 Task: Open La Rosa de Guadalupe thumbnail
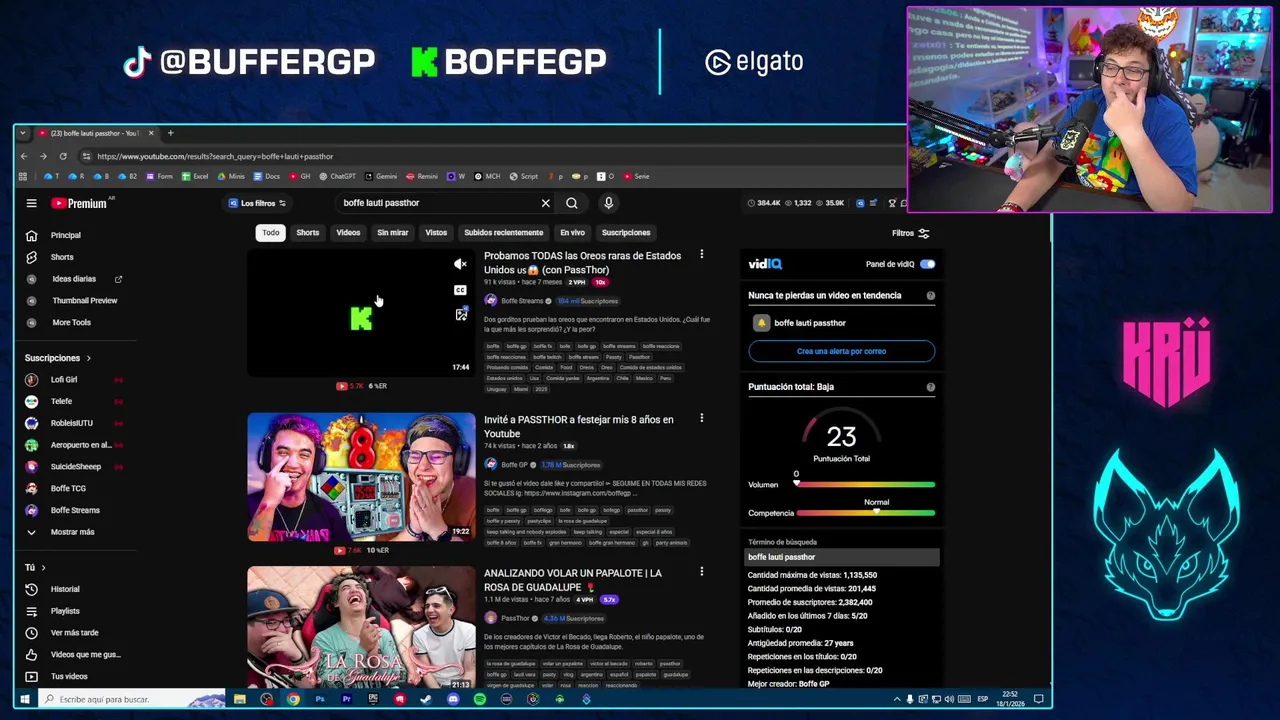361,628
